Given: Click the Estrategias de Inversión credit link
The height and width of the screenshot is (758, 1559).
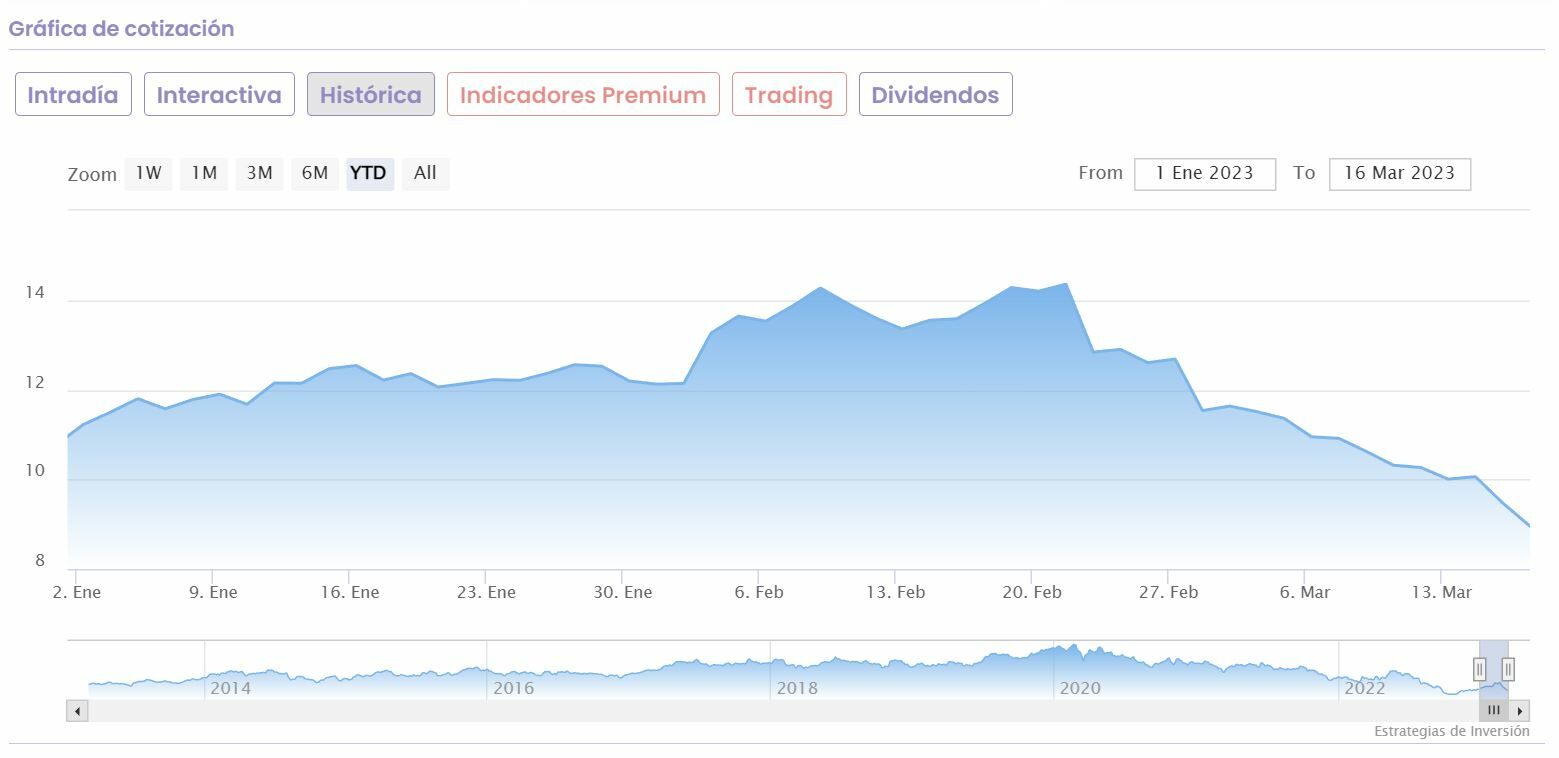Looking at the screenshot, I should (1451, 731).
